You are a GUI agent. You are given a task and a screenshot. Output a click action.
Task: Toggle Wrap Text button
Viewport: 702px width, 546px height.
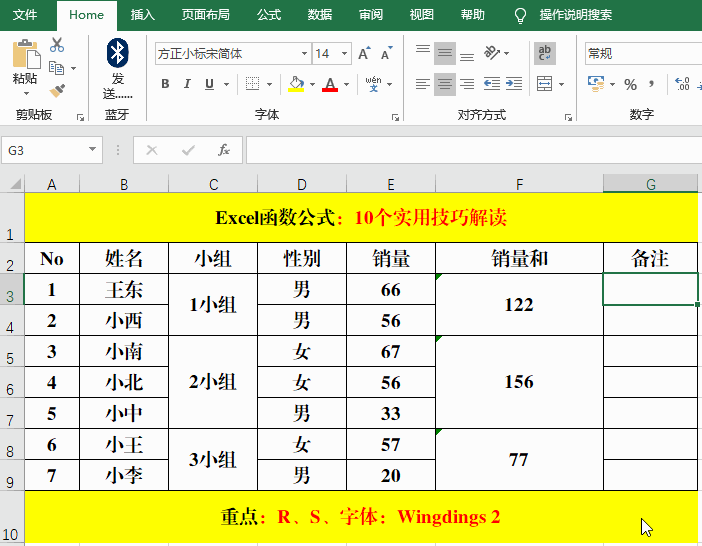(544, 53)
